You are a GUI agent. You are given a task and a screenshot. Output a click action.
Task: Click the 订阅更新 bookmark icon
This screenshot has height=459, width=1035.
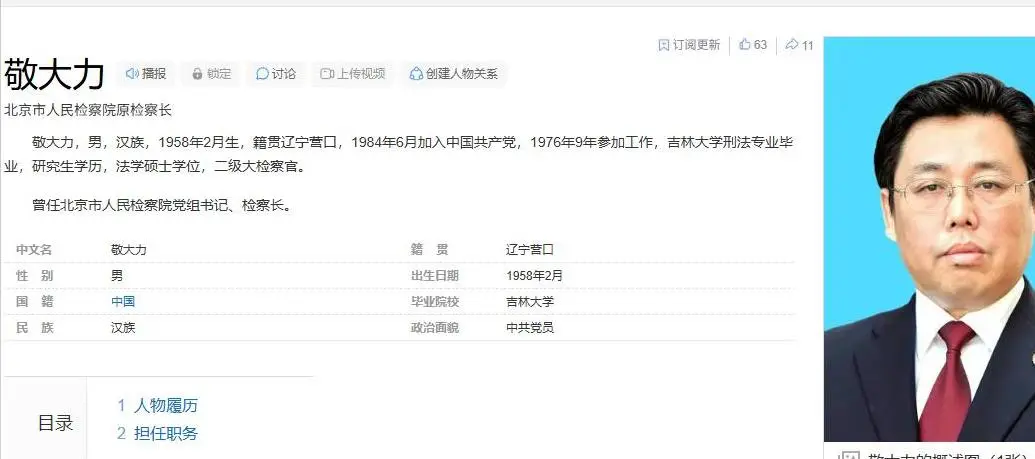664,45
